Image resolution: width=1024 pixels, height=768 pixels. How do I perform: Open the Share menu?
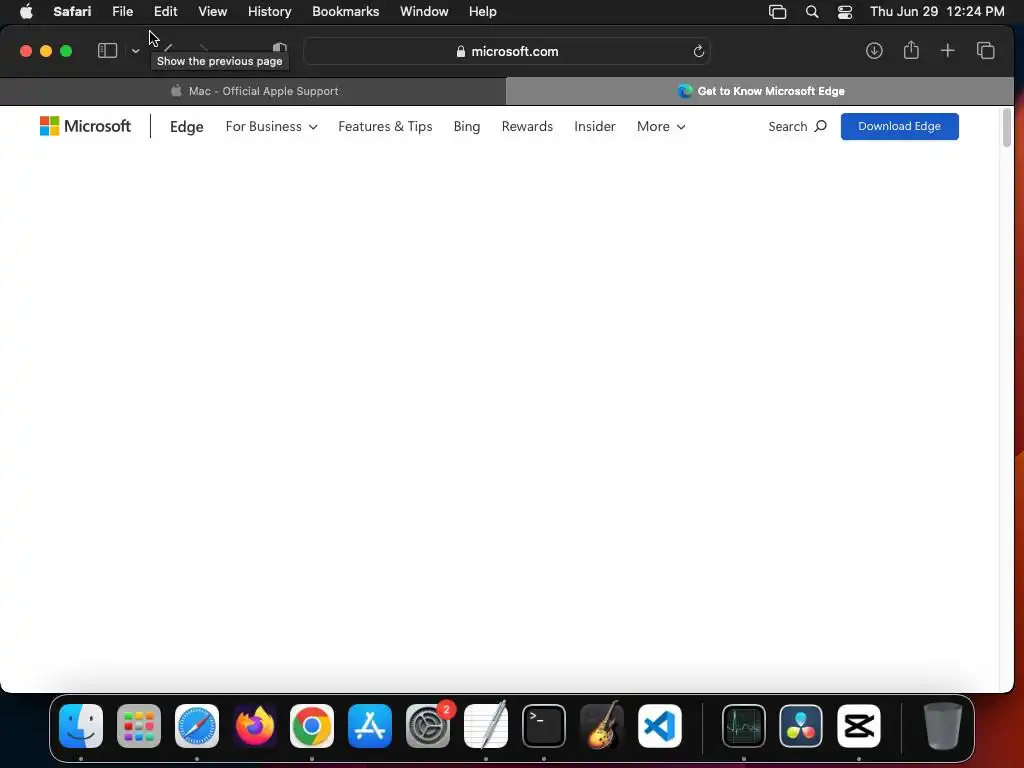pyautogui.click(x=911, y=50)
